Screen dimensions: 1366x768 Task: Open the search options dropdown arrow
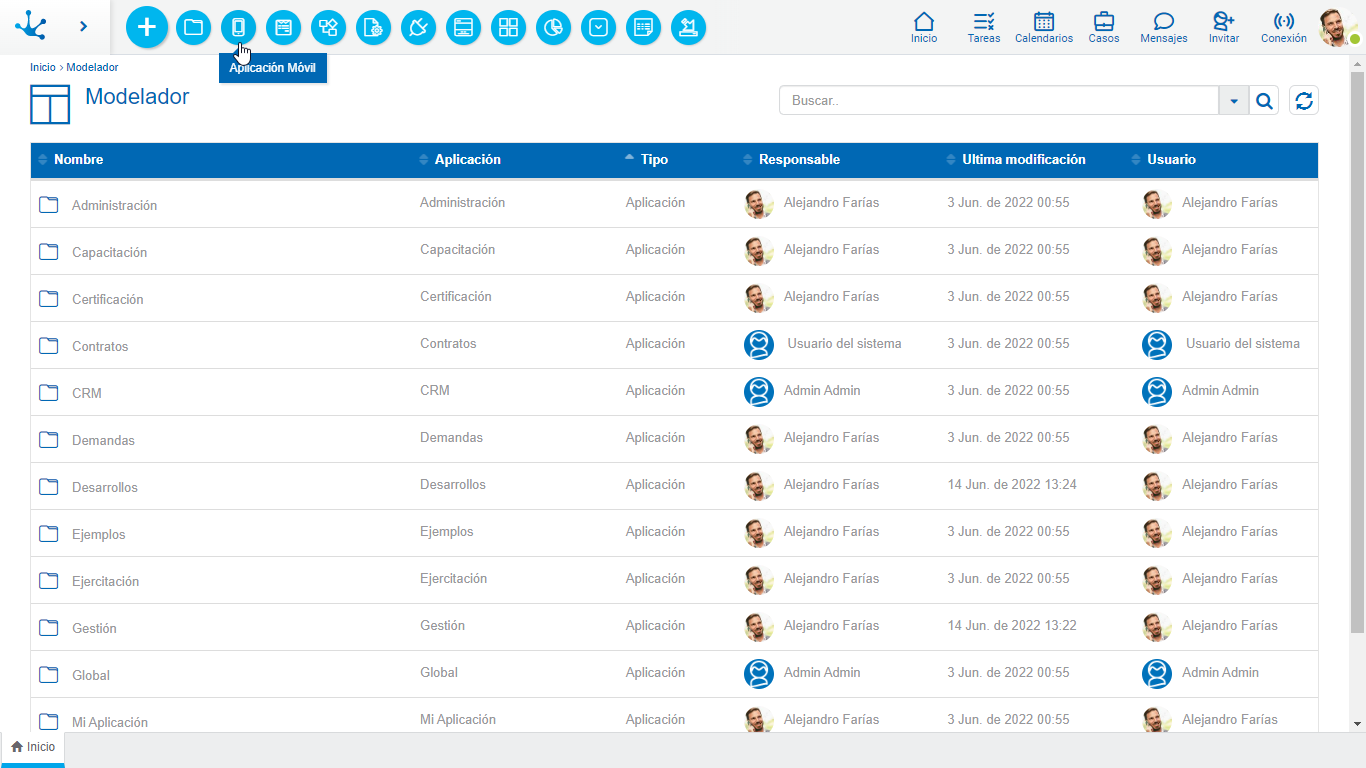click(x=1234, y=100)
